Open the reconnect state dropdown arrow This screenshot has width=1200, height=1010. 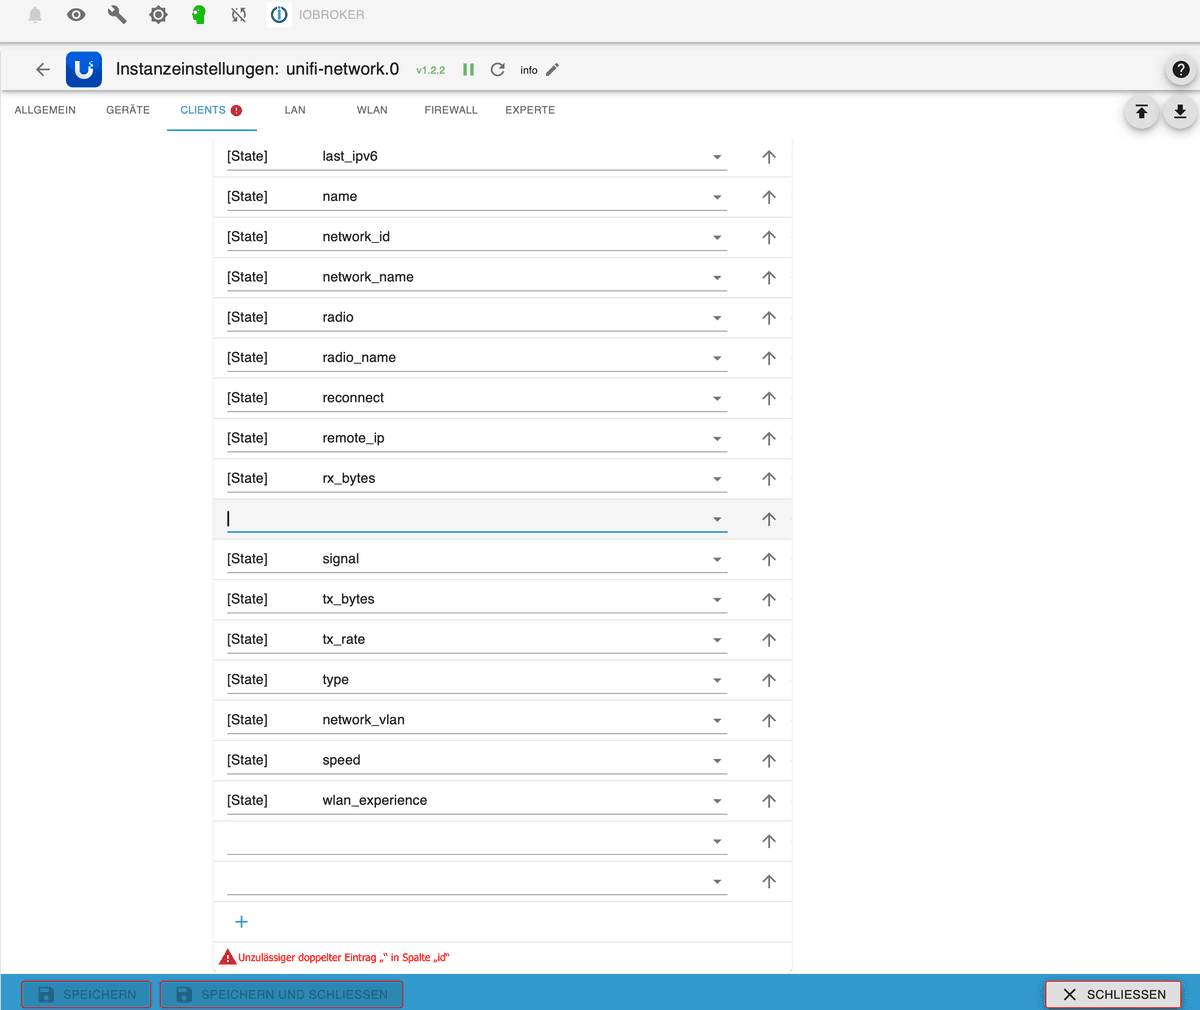click(x=717, y=398)
